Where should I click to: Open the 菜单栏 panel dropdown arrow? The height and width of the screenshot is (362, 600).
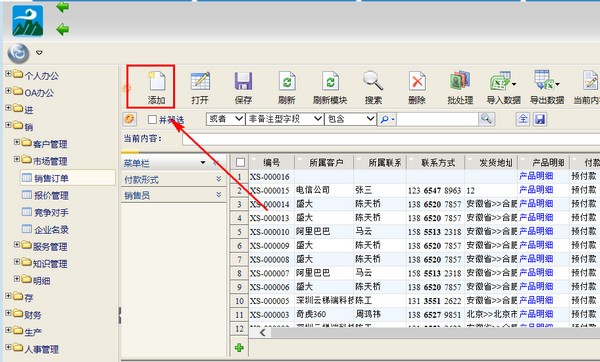203,163
